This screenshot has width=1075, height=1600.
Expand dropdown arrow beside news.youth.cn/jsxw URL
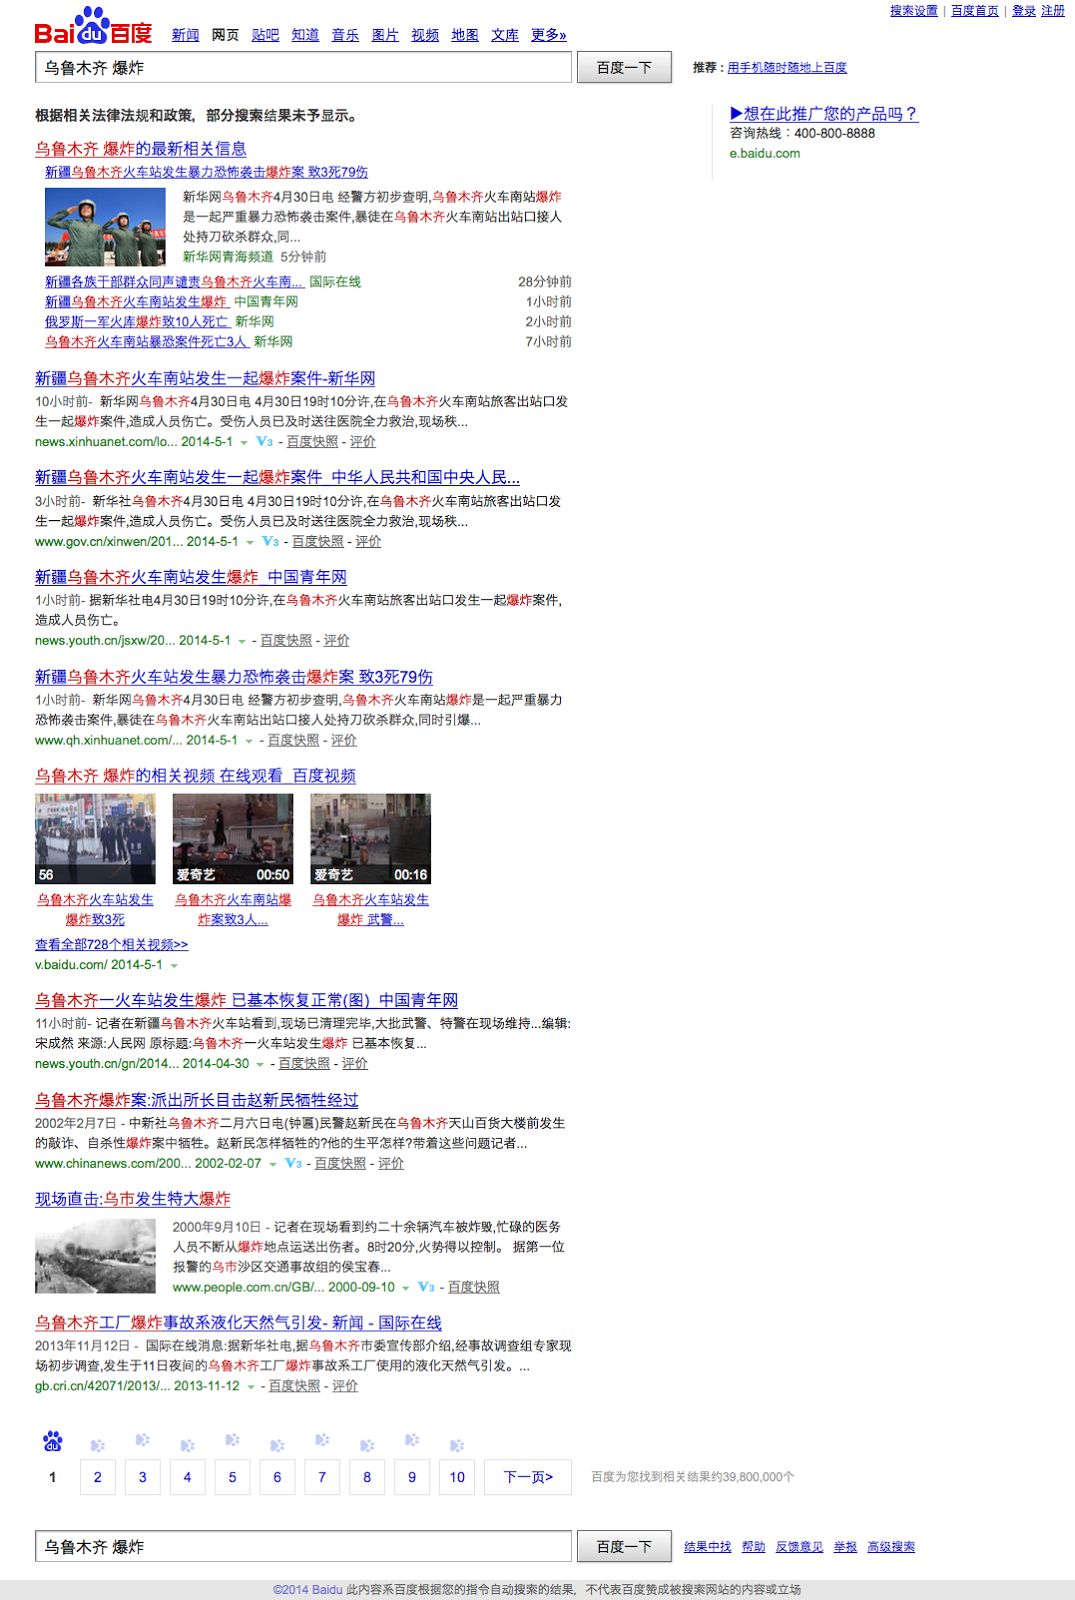(x=241, y=641)
